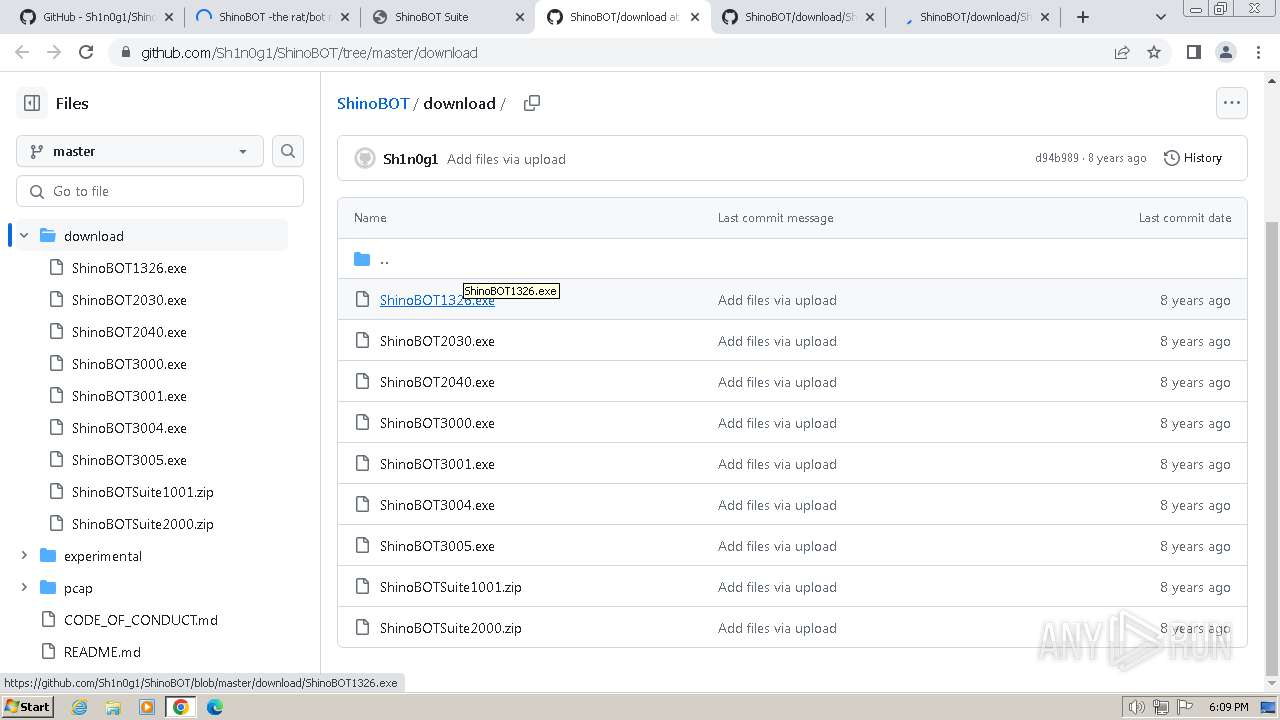Copy the download path to clipboard

[x=532, y=103]
